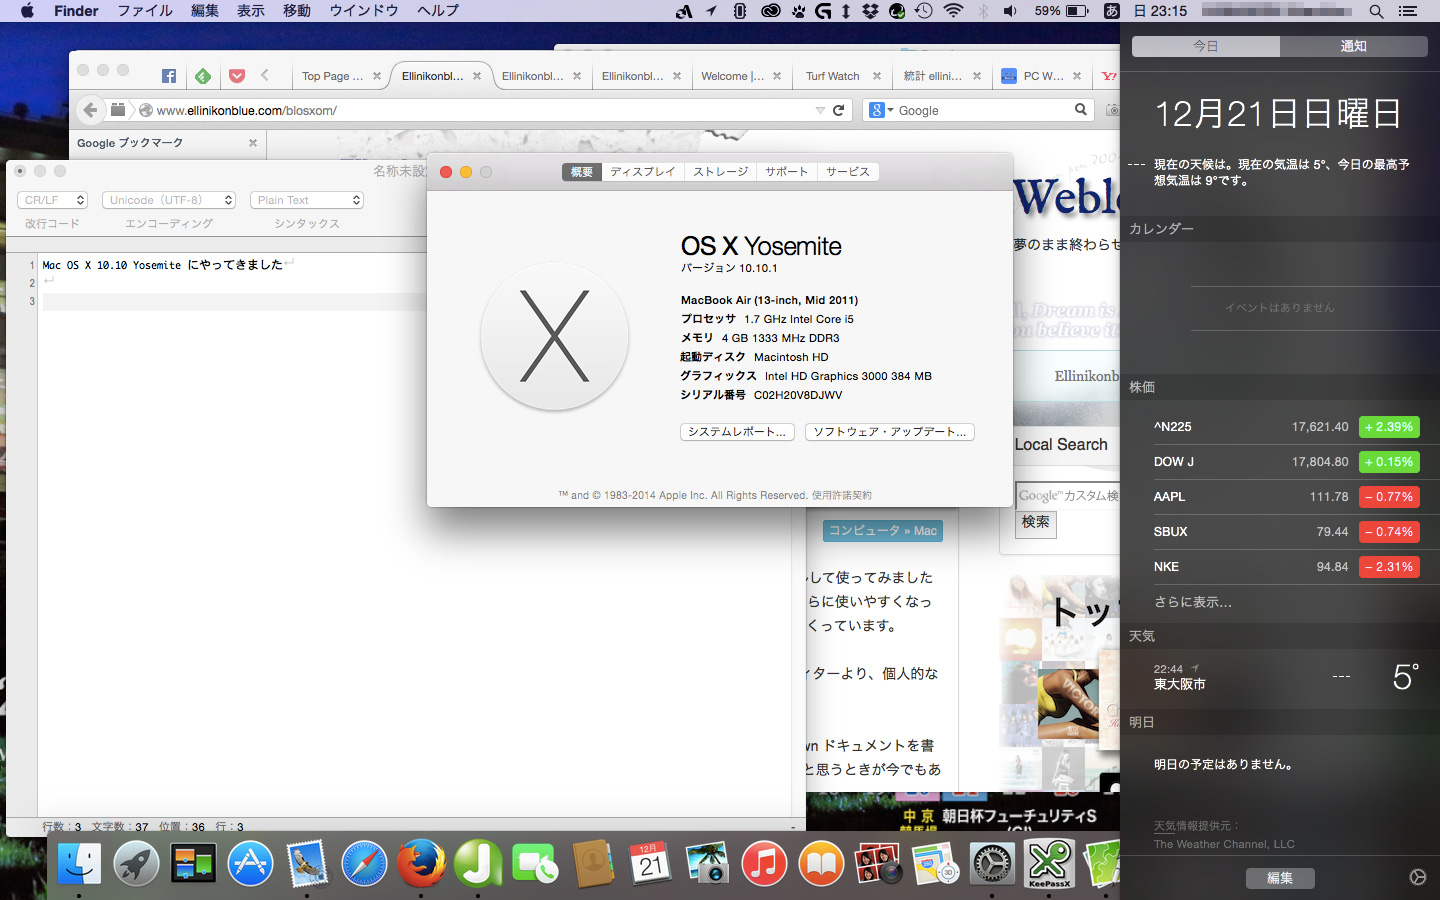Open System Preferences gear in Dock
The width and height of the screenshot is (1440, 900).
tap(992, 863)
